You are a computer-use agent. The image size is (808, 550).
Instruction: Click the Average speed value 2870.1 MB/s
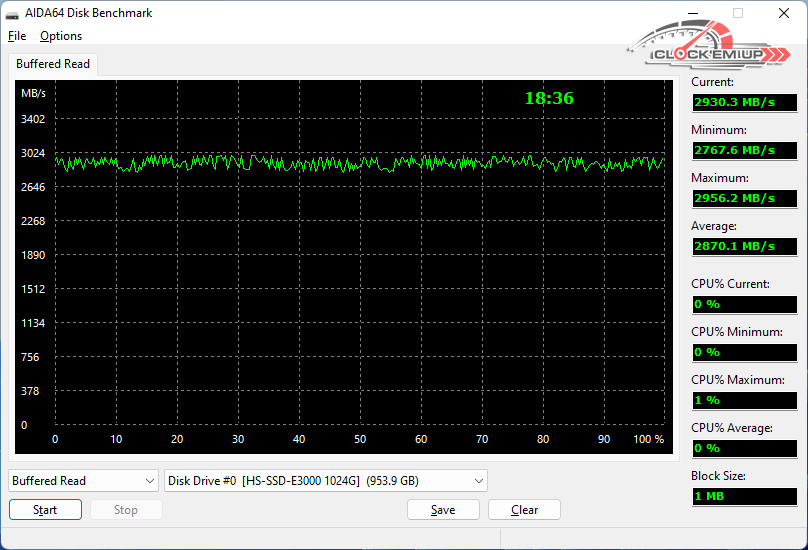[x=744, y=246]
